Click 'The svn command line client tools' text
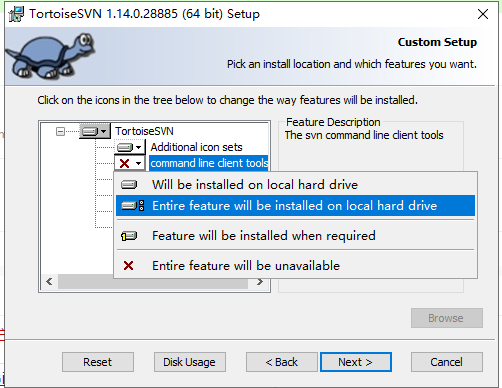 pyautogui.click(x=364, y=135)
